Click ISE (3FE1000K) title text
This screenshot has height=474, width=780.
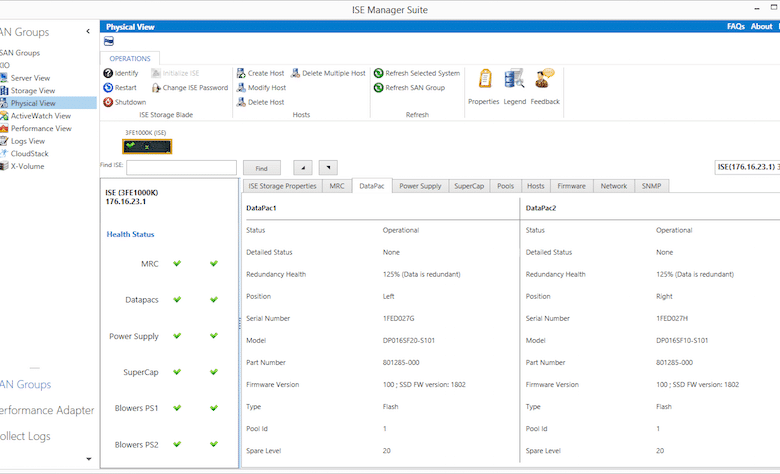point(132,192)
